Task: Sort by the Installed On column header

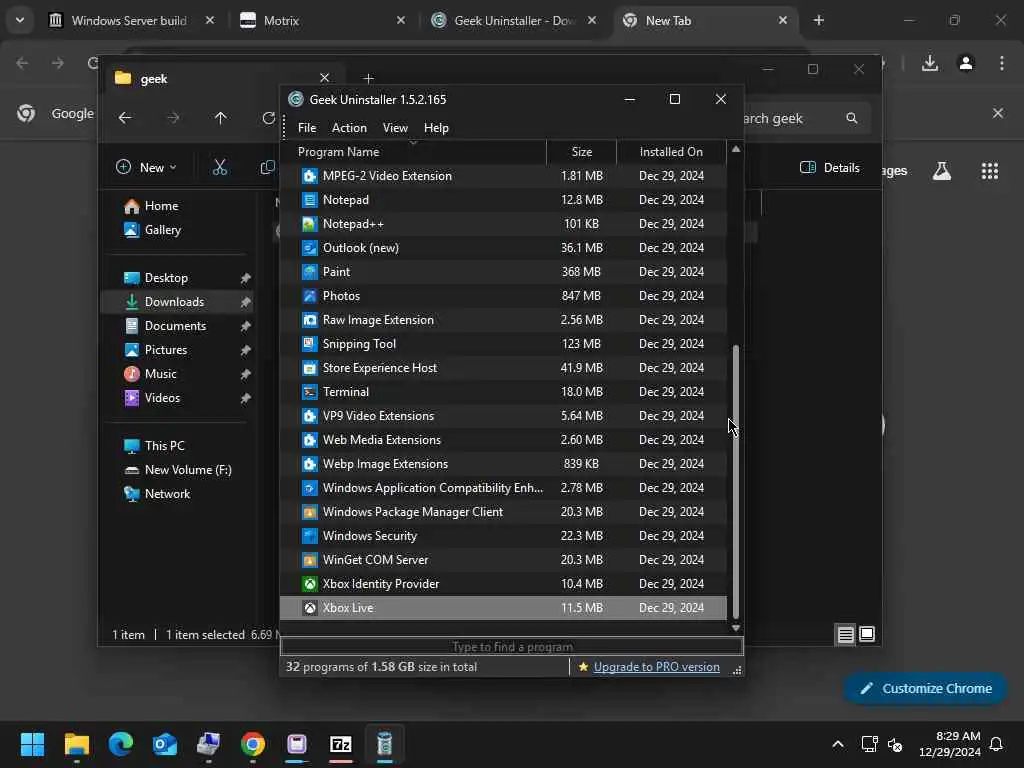Action: (x=671, y=152)
